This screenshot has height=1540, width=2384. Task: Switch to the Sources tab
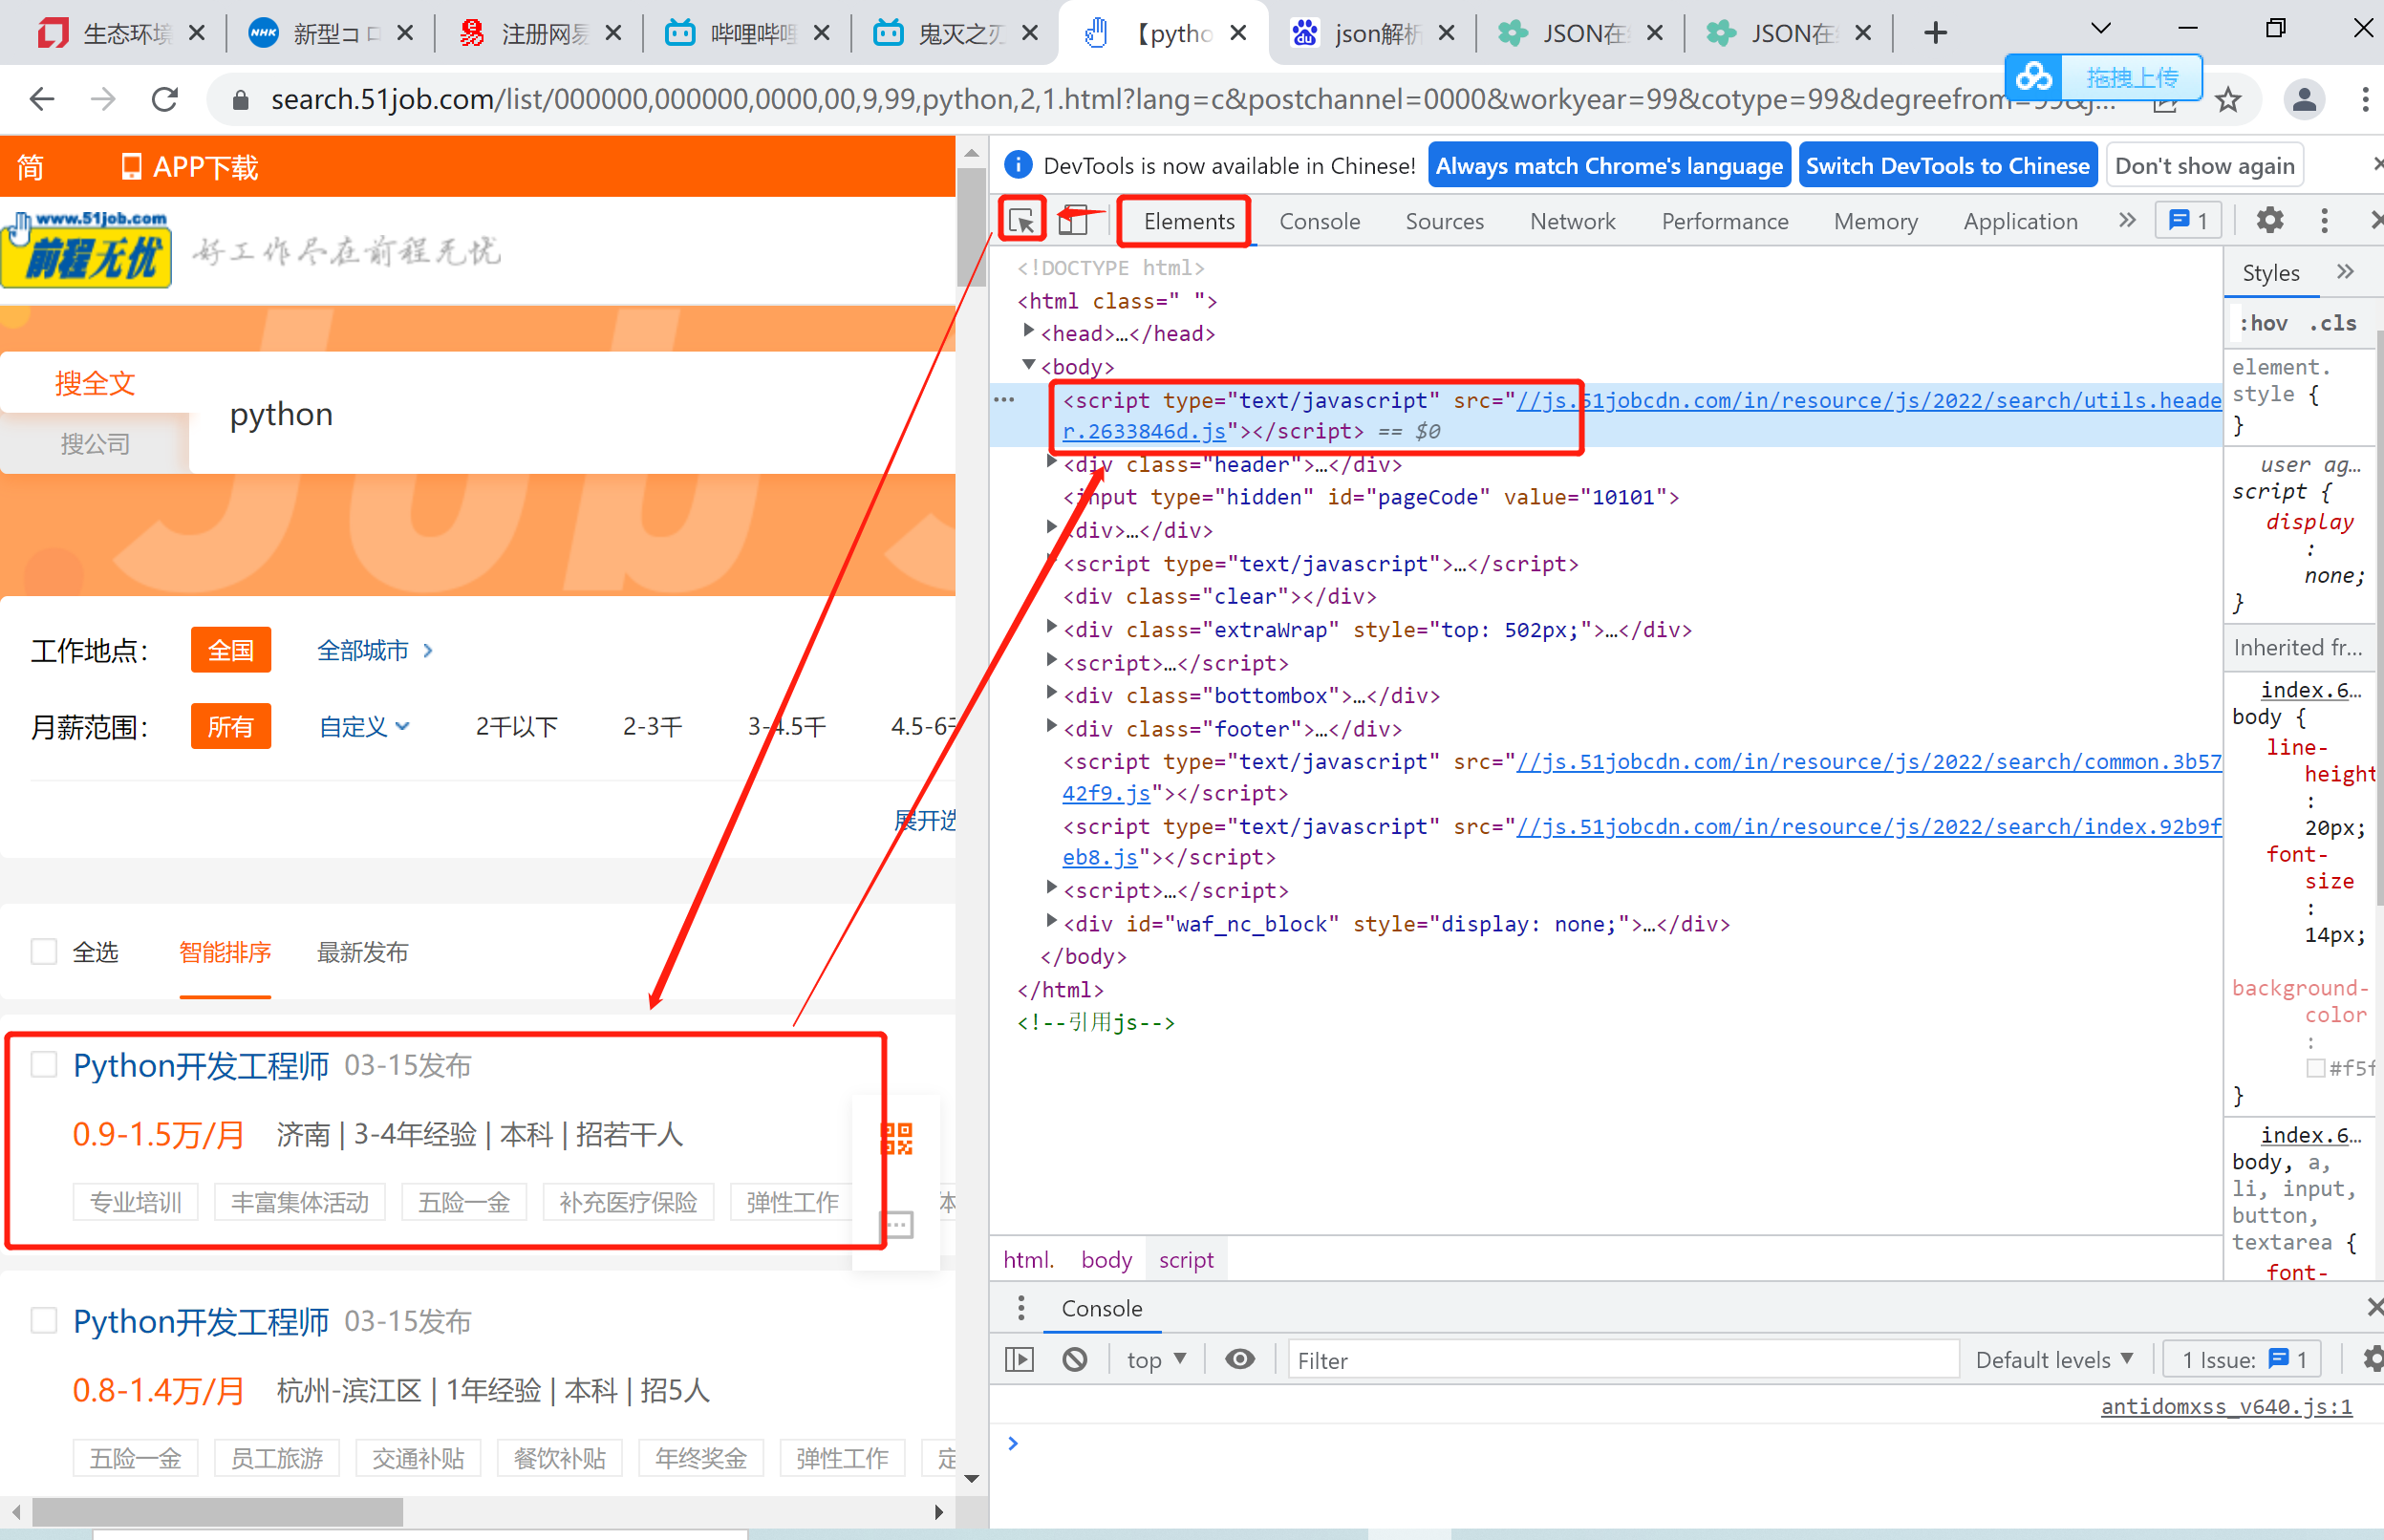1444,221
